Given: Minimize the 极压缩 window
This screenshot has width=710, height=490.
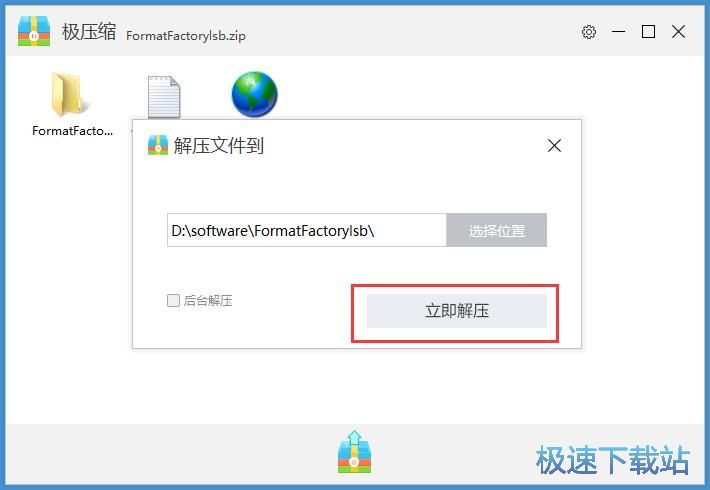Looking at the screenshot, I should point(619,32).
